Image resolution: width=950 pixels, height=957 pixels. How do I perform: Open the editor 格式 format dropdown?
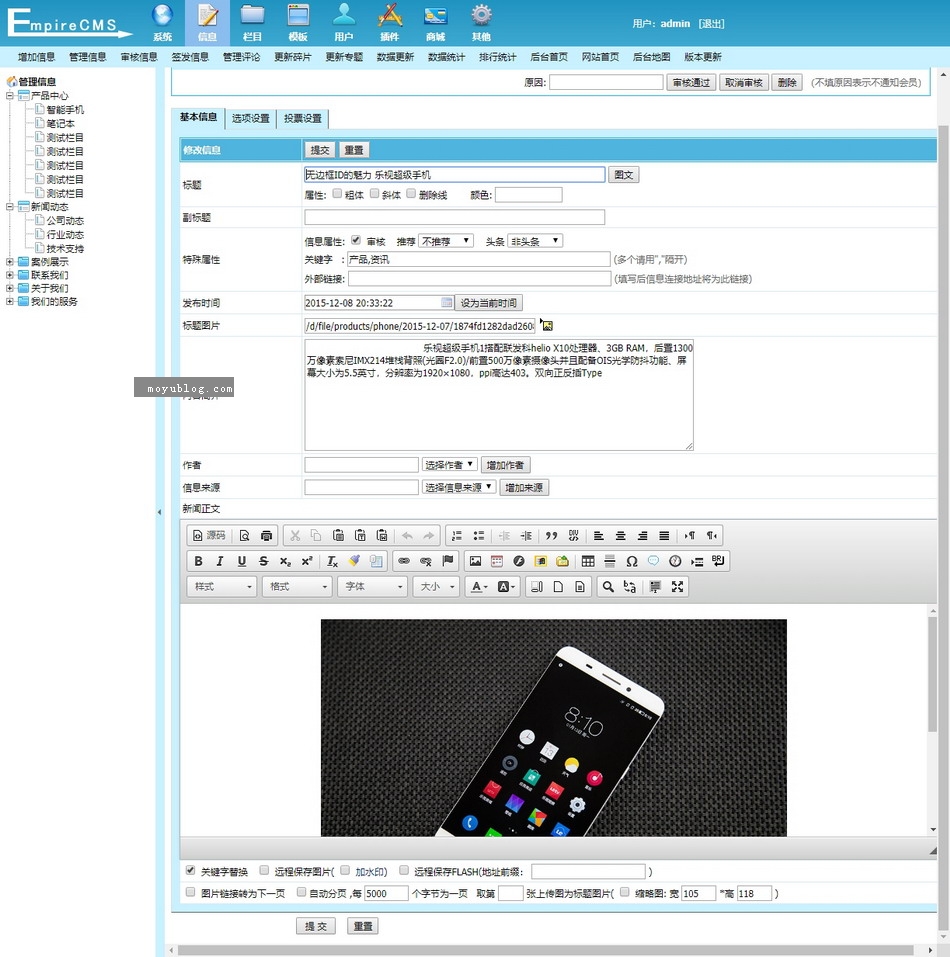(297, 587)
